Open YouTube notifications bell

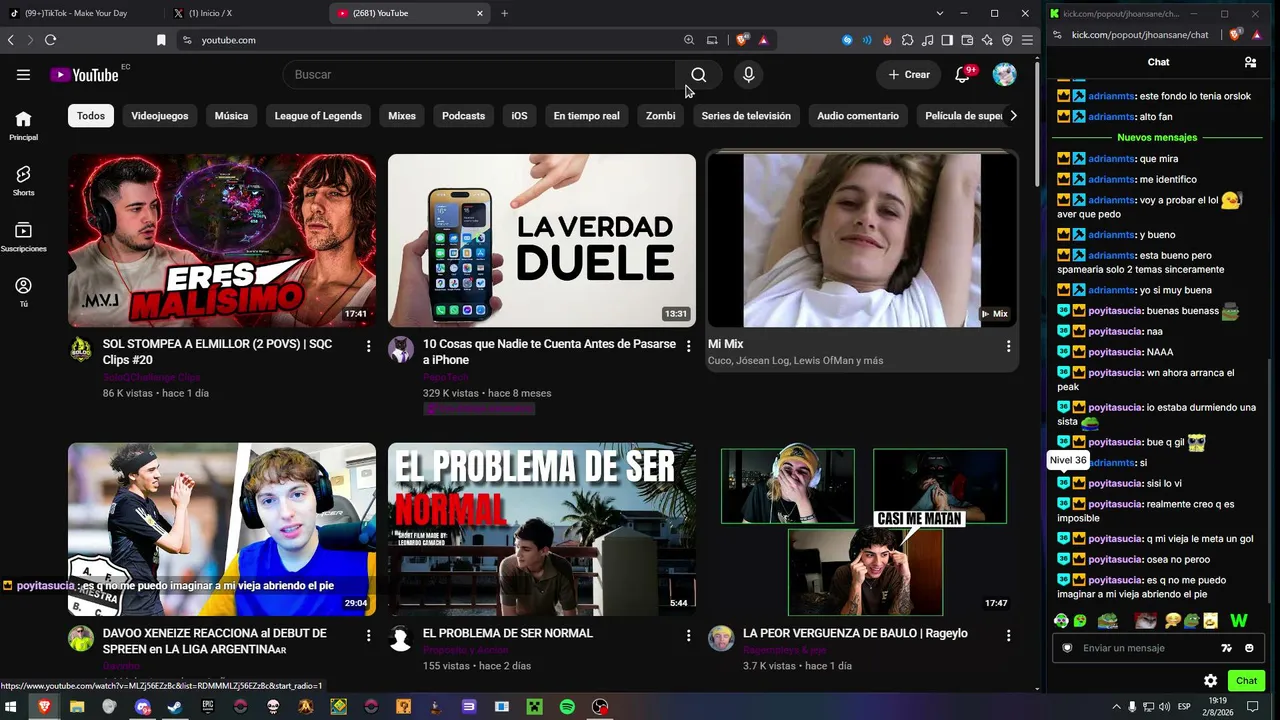962,75
